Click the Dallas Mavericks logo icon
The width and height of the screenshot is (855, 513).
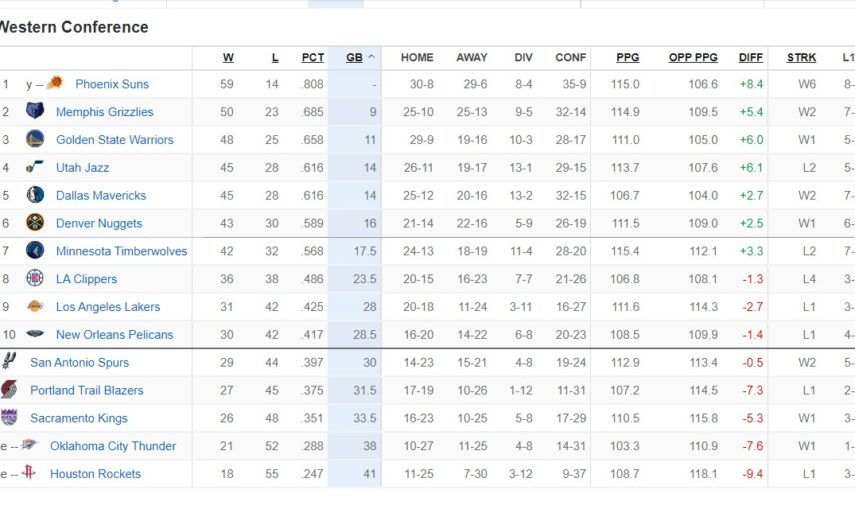(x=35, y=196)
